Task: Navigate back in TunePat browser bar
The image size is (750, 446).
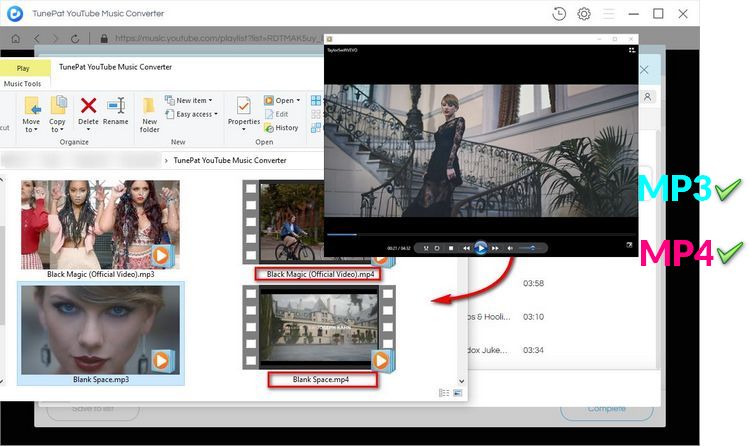Action: pyautogui.click(x=37, y=39)
